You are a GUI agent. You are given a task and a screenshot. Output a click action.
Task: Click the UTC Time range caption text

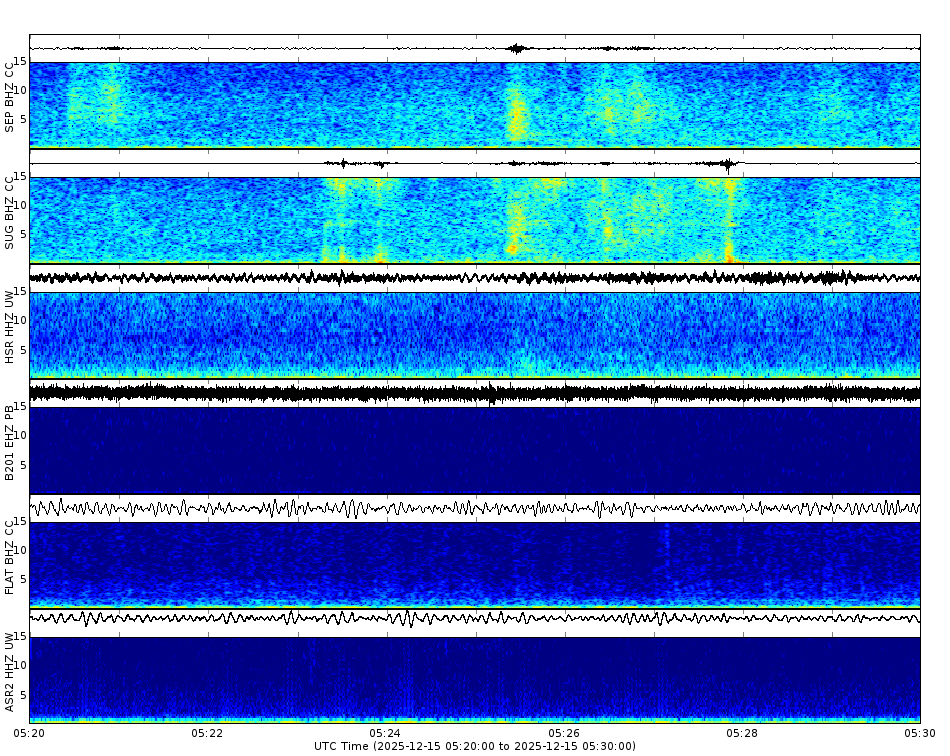click(475, 745)
